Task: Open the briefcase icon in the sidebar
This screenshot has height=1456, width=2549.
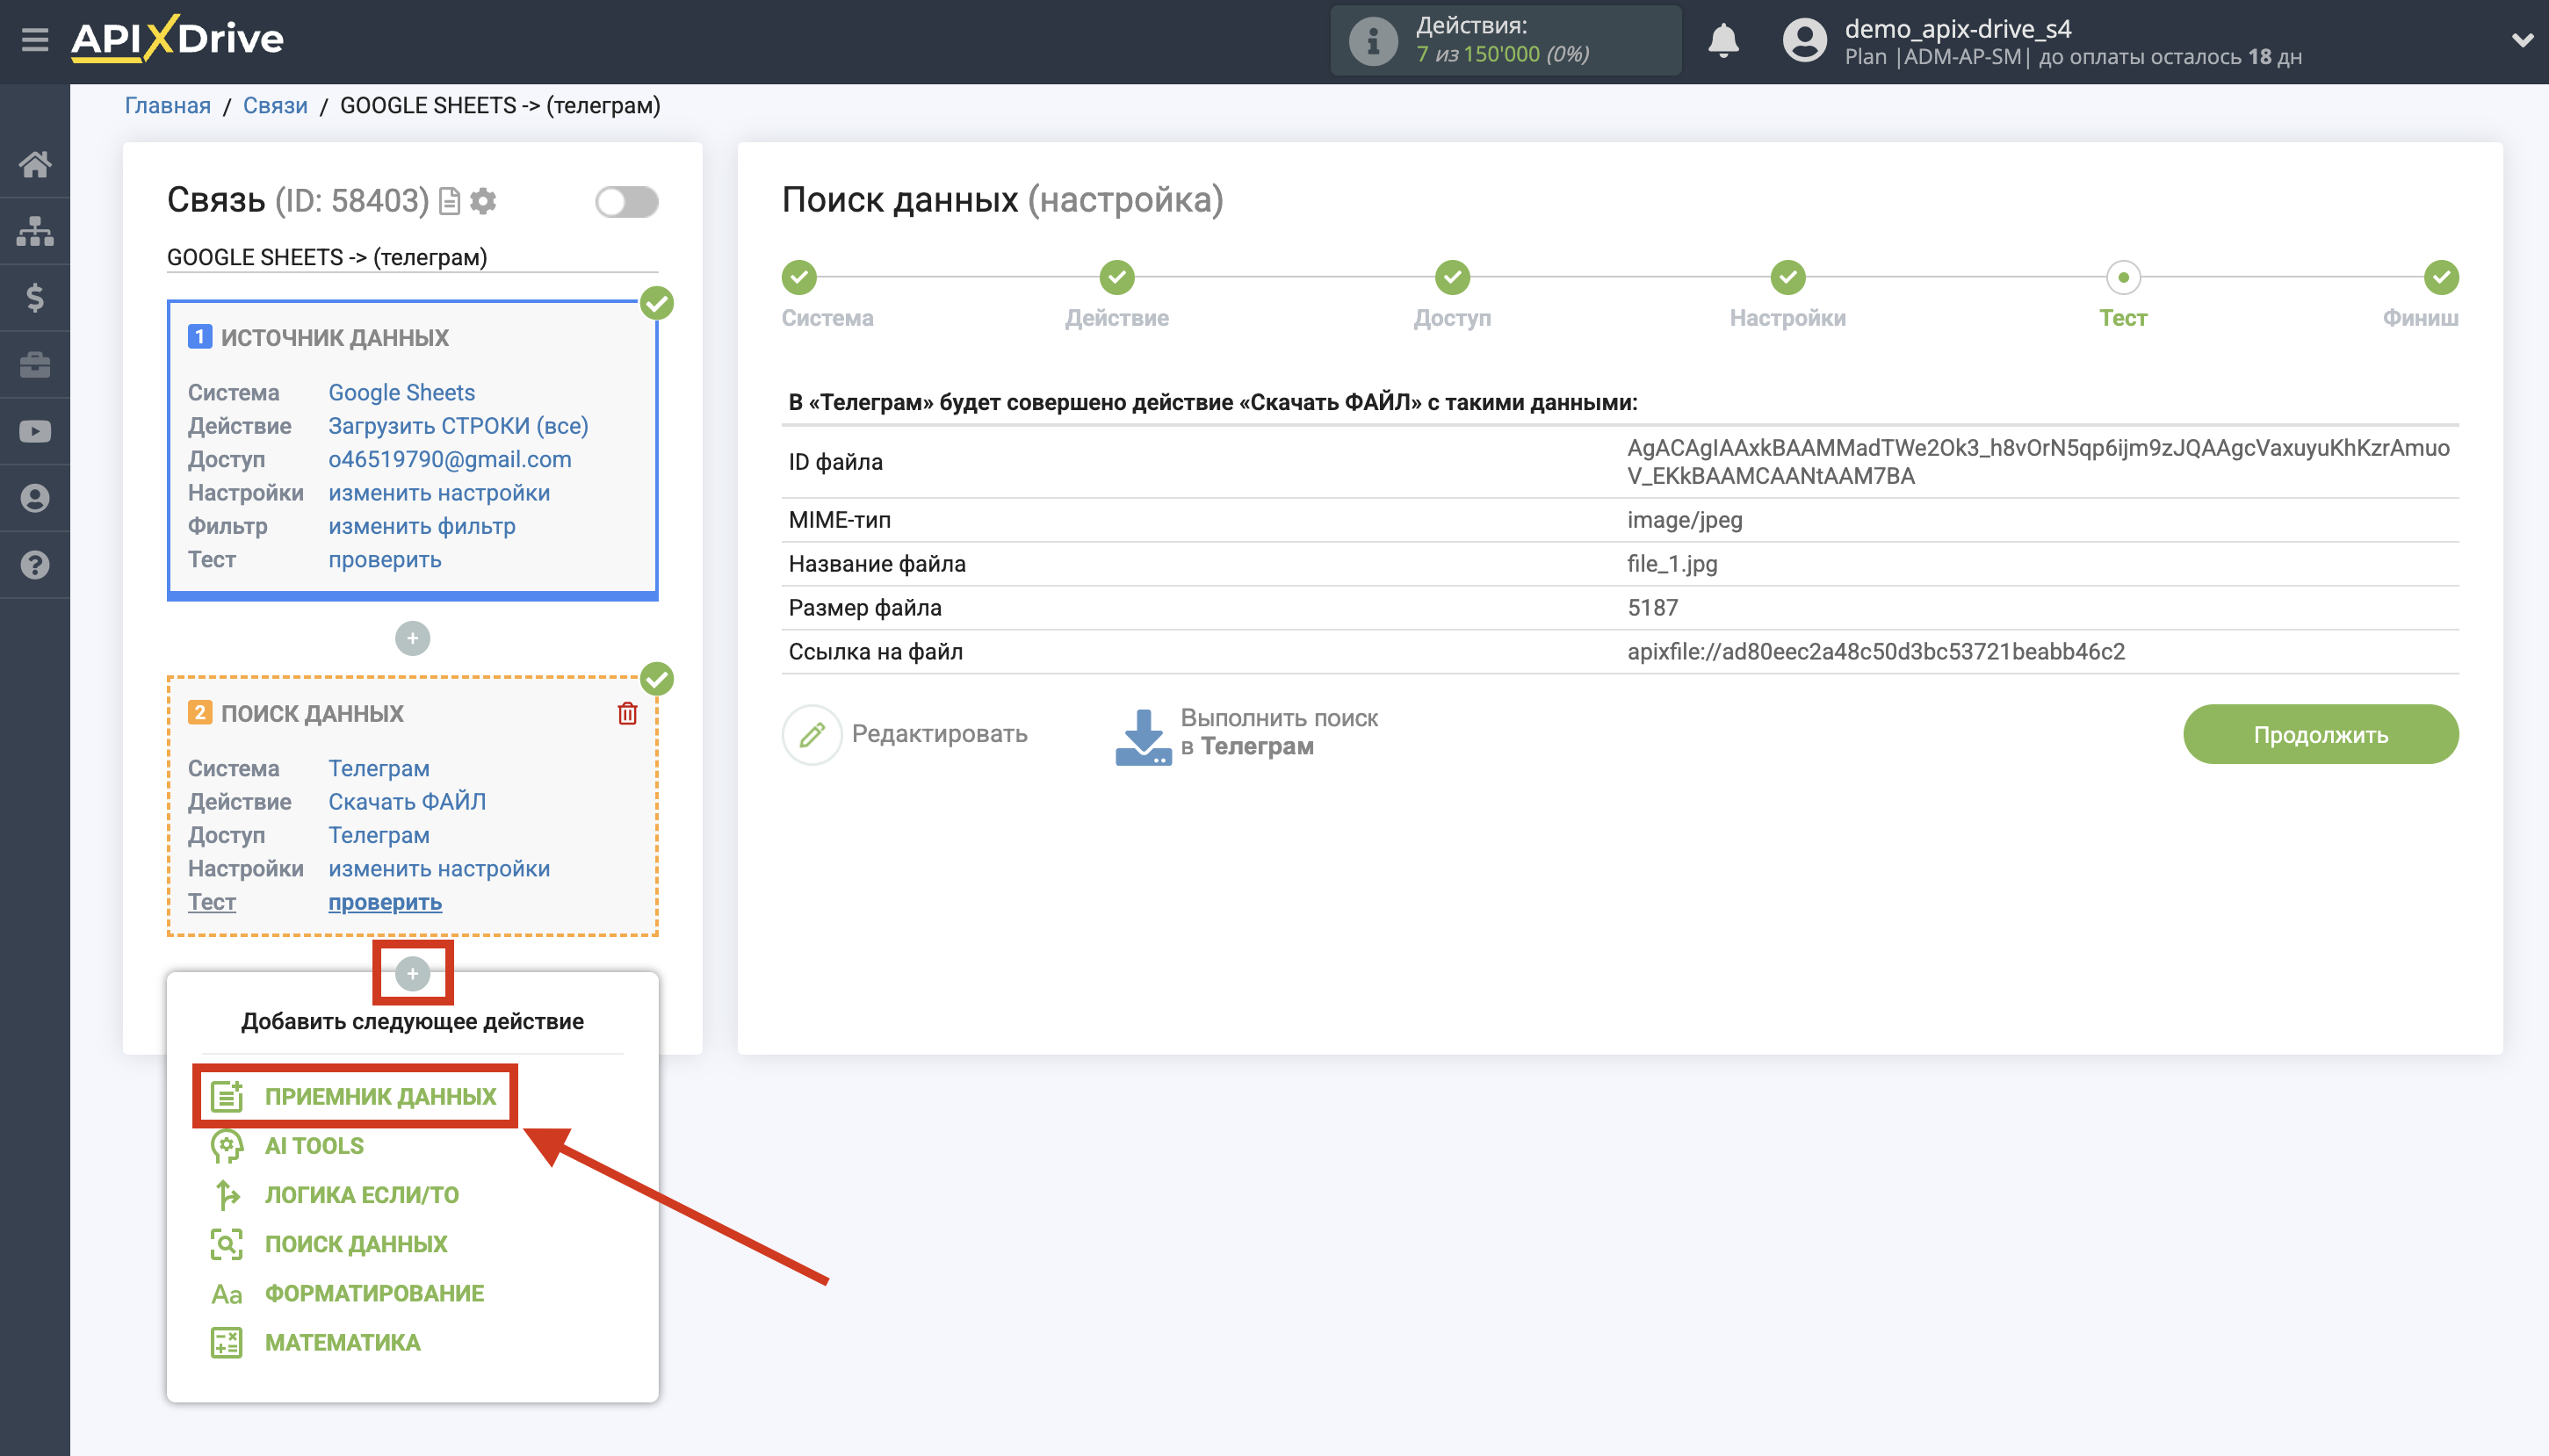Action: 36,364
